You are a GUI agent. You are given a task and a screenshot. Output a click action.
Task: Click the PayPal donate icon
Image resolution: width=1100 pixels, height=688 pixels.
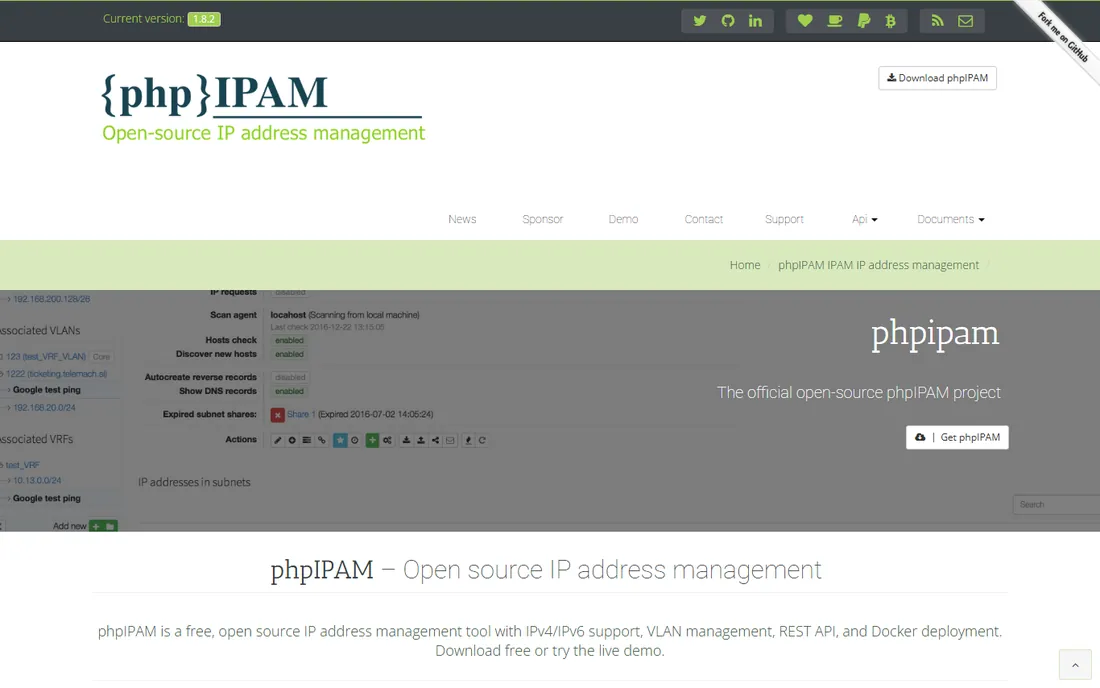pyautogui.click(x=864, y=20)
